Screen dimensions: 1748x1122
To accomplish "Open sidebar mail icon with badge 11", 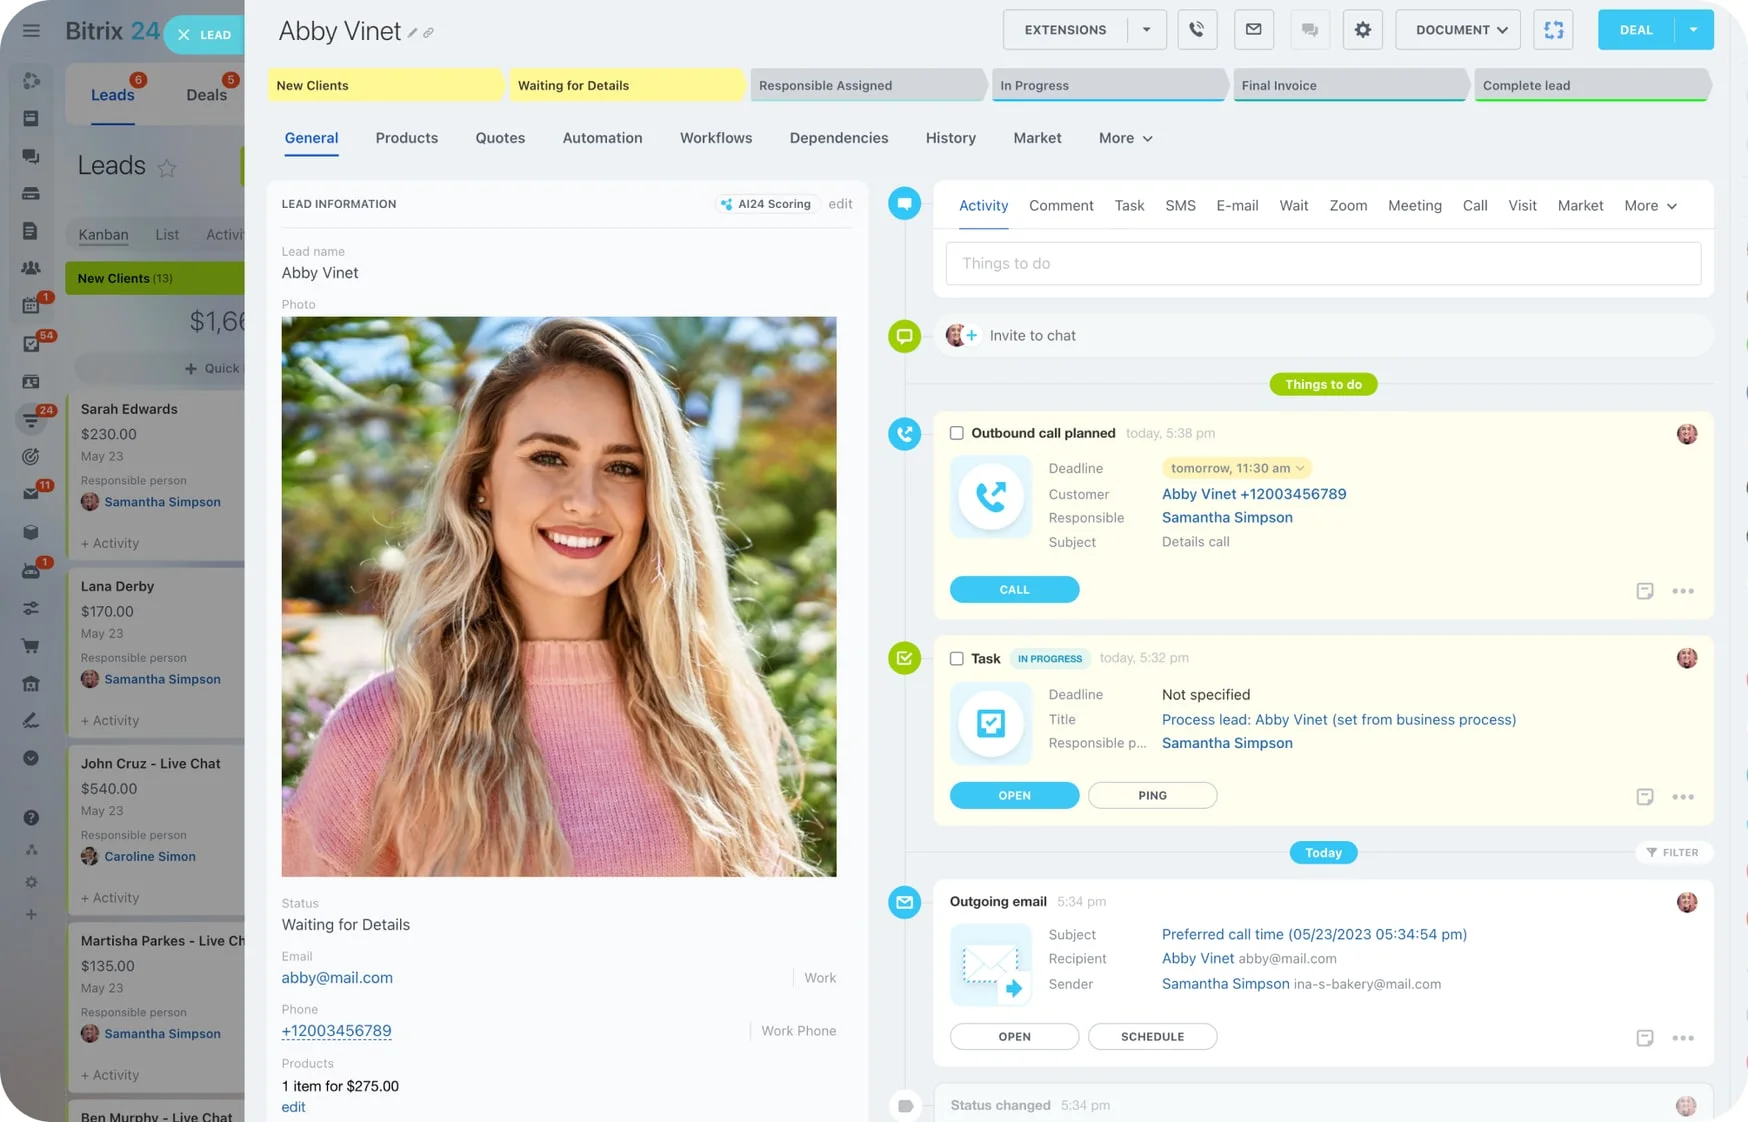I will click(31, 494).
